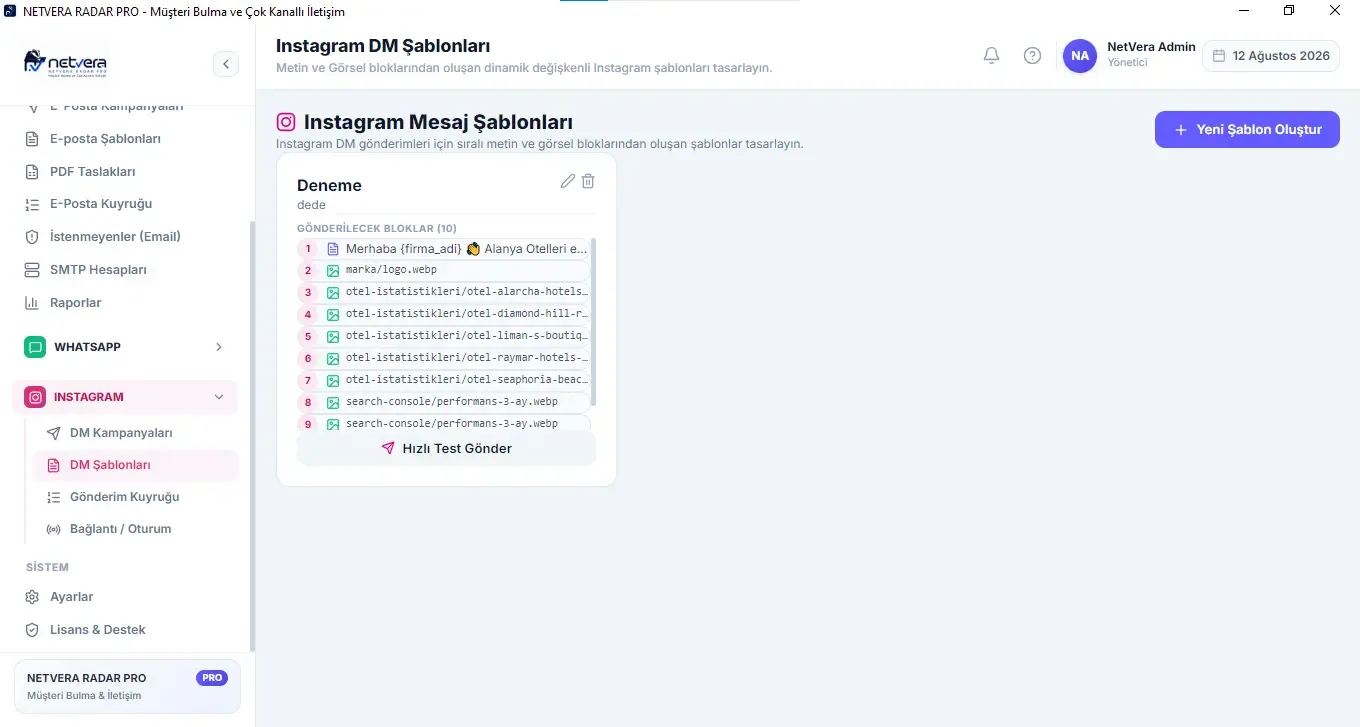
Task: Edit the Deneme template with pencil icon
Action: click(568, 181)
